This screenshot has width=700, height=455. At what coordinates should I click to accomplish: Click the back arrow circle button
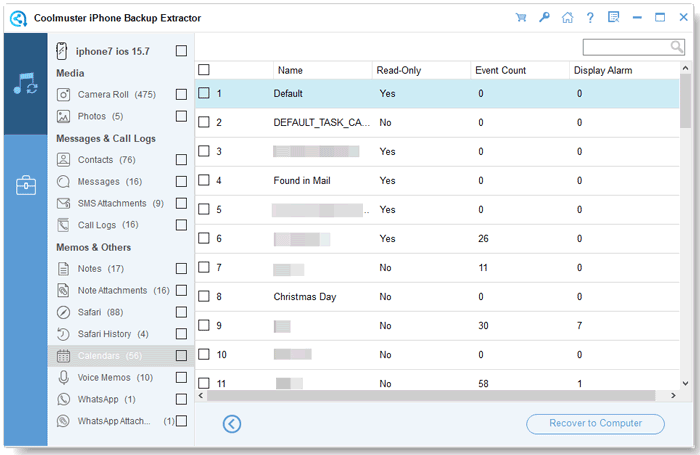pos(232,424)
